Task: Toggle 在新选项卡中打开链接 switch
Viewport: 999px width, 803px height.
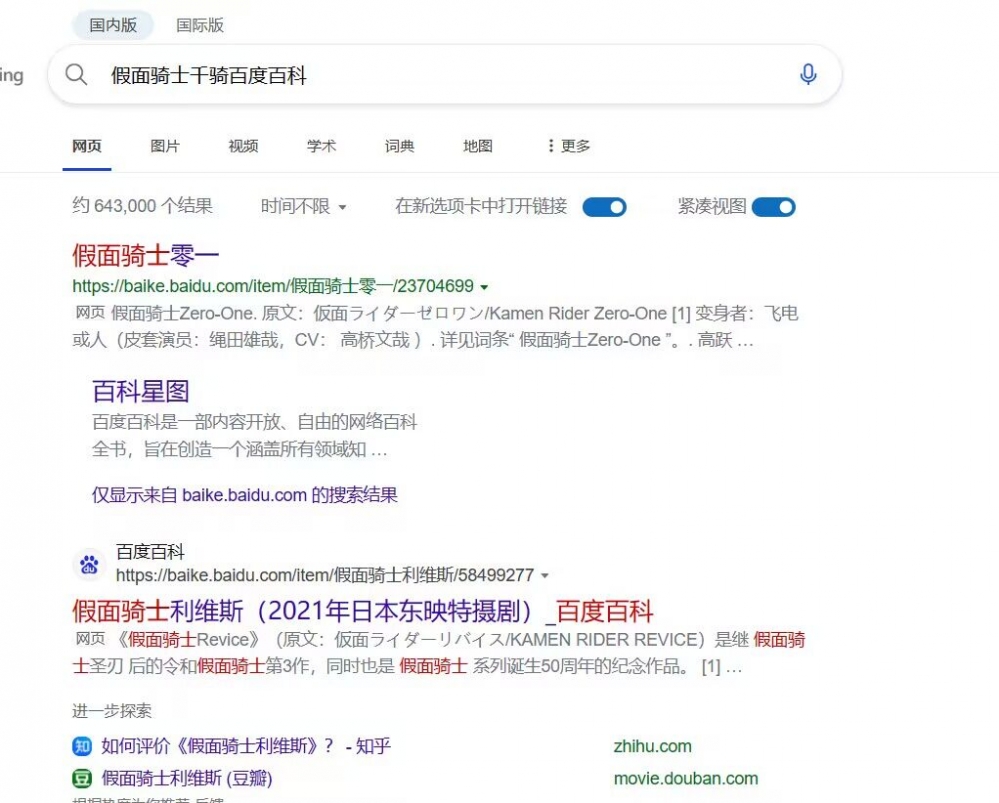Action: tap(605, 207)
